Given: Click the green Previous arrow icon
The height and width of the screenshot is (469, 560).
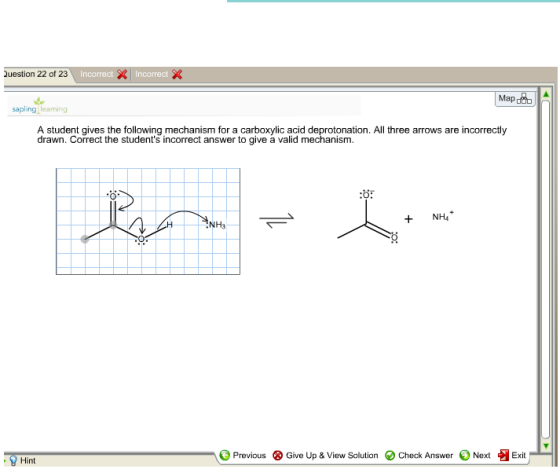Looking at the screenshot, I should (x=225, y=455).
